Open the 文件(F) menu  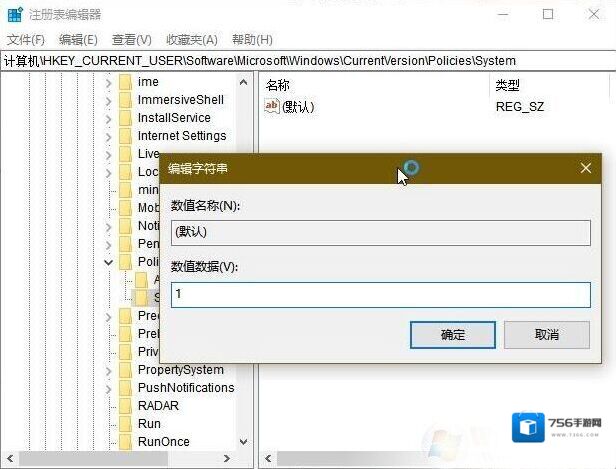26,40
